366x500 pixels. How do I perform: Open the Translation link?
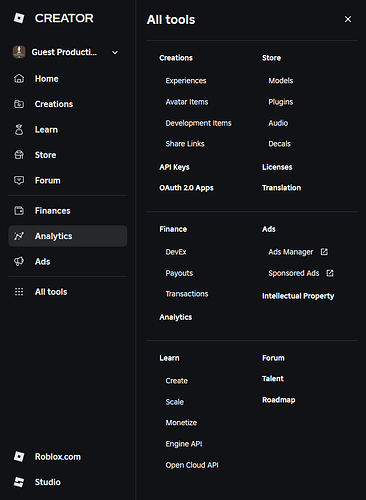coord(281,188)
